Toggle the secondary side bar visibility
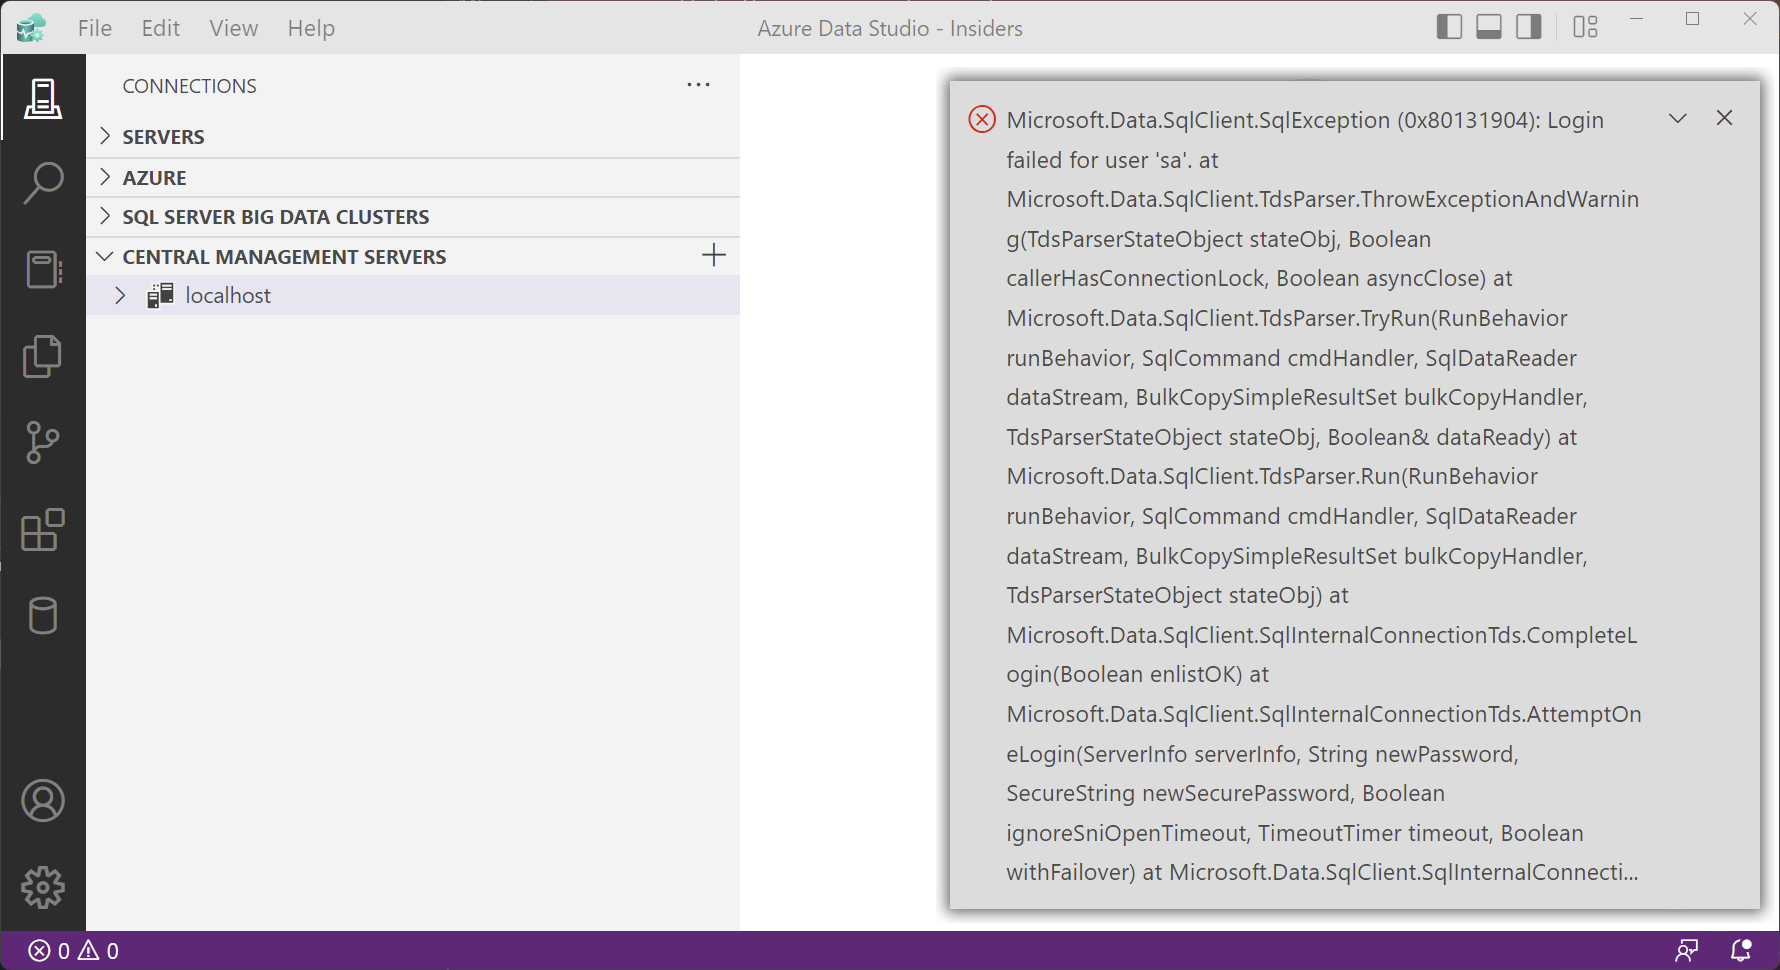 pos(1527,27)
